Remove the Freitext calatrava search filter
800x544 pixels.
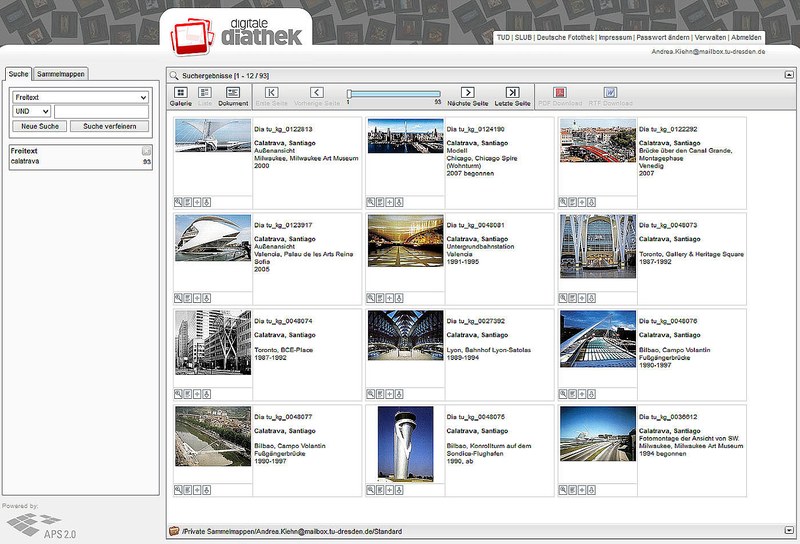pyautogui.click(x=147, y=151)
